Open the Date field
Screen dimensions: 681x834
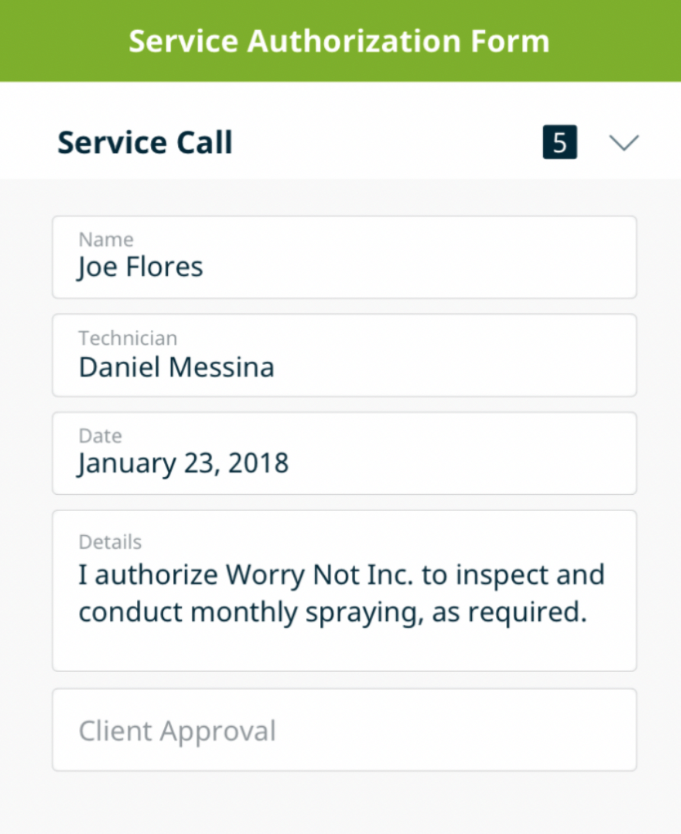(x=344, y=453)
